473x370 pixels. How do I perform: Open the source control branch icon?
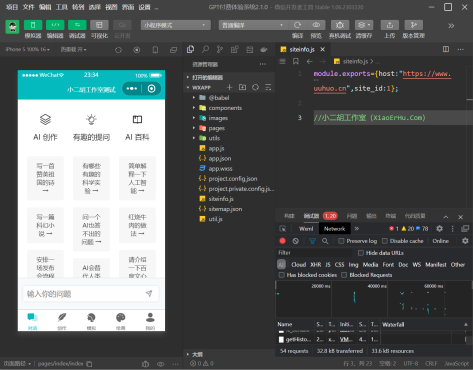click(220, 49)
